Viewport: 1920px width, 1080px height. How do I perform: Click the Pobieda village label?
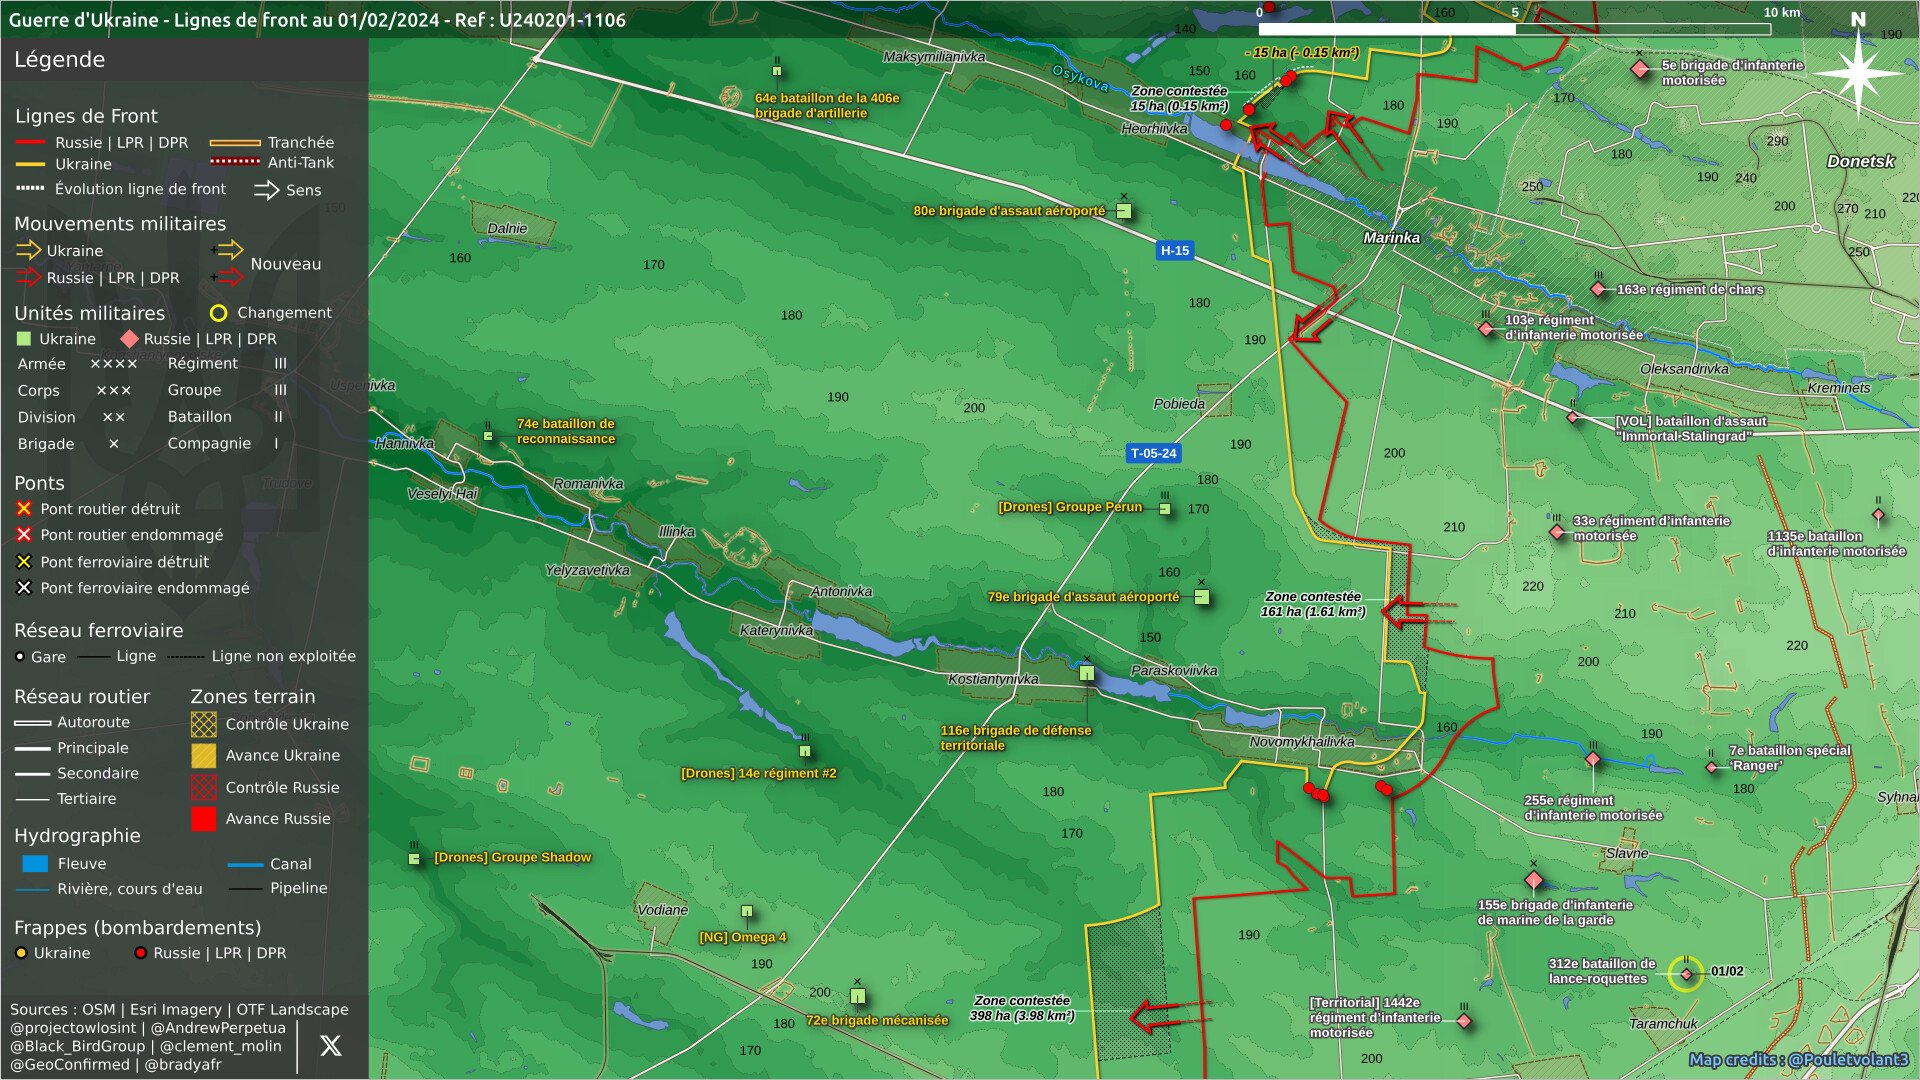(1179, 404)
